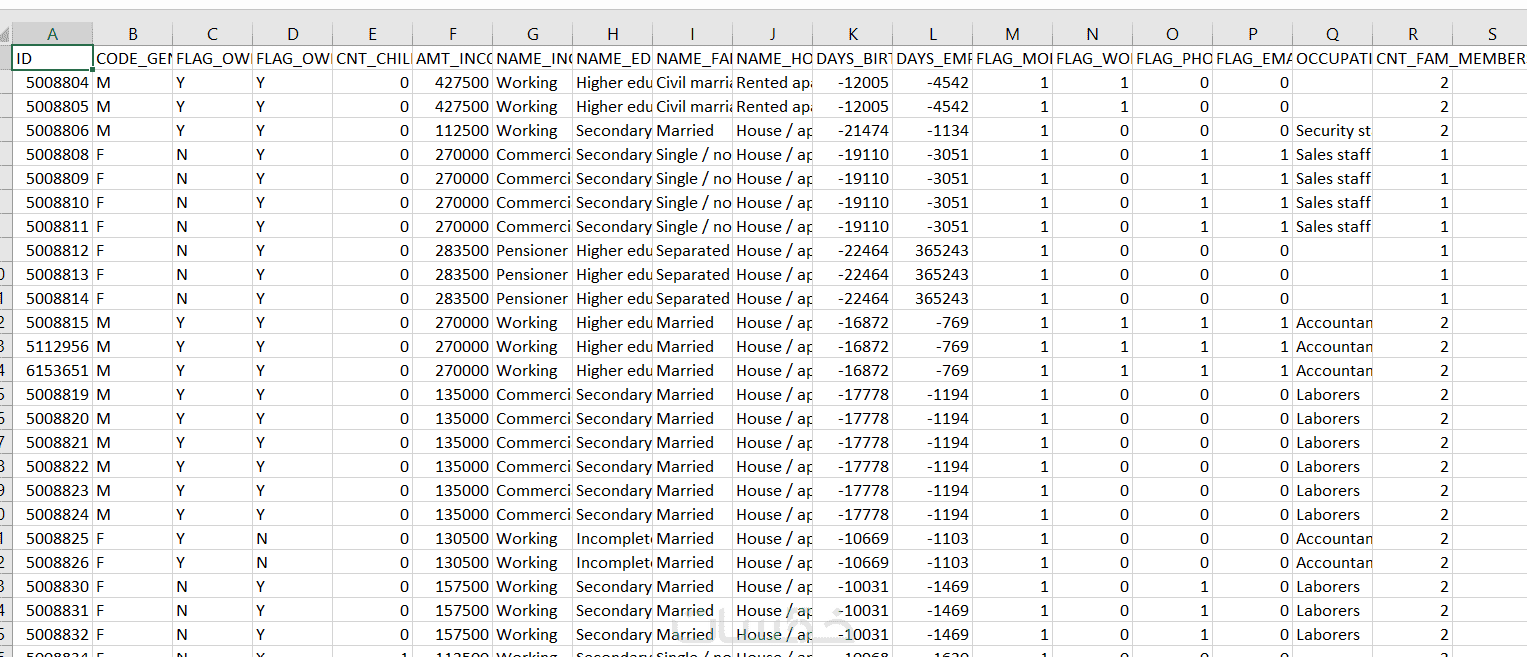The width and height of the screenshot is (1527, 657).
Task: Click 'Separated' in row 5008814
Action: 693,298
